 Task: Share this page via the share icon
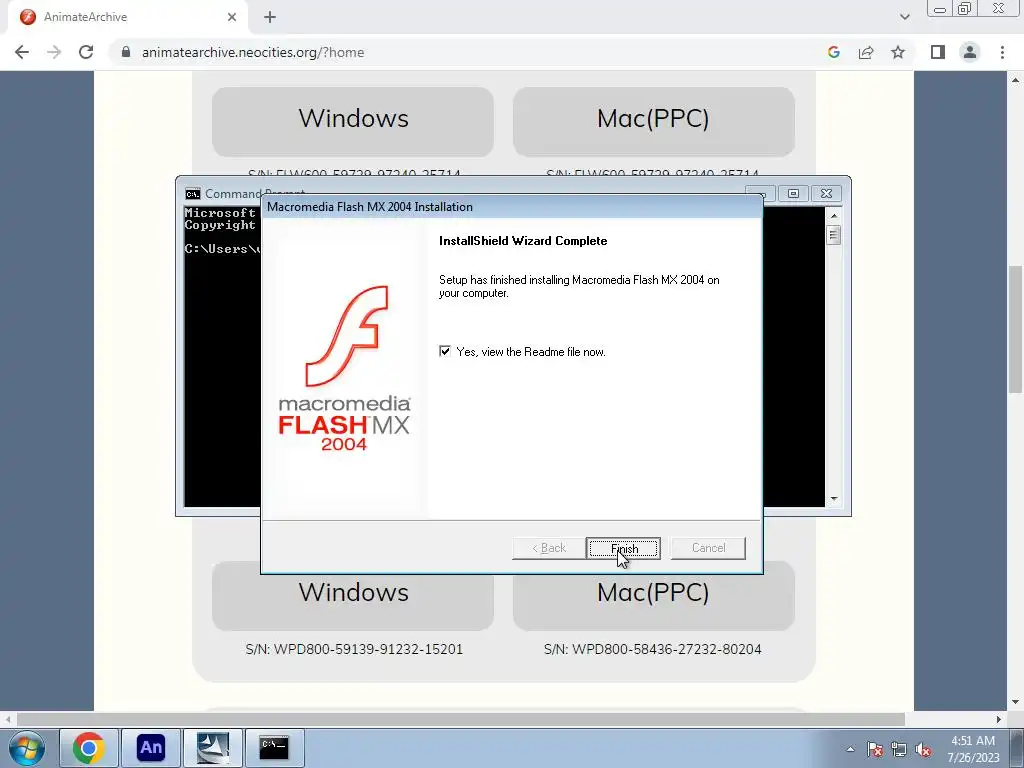click(x=866, y=52)
